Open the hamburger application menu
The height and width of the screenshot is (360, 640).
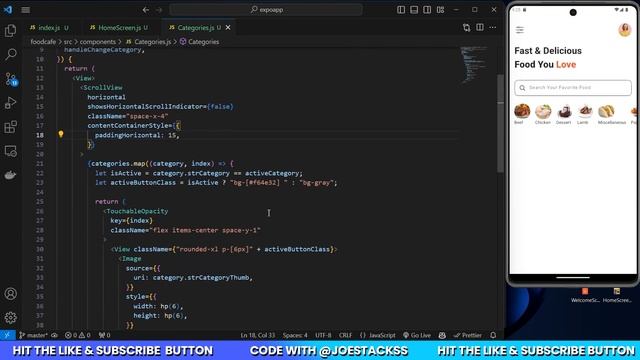(x=26, y=9)
